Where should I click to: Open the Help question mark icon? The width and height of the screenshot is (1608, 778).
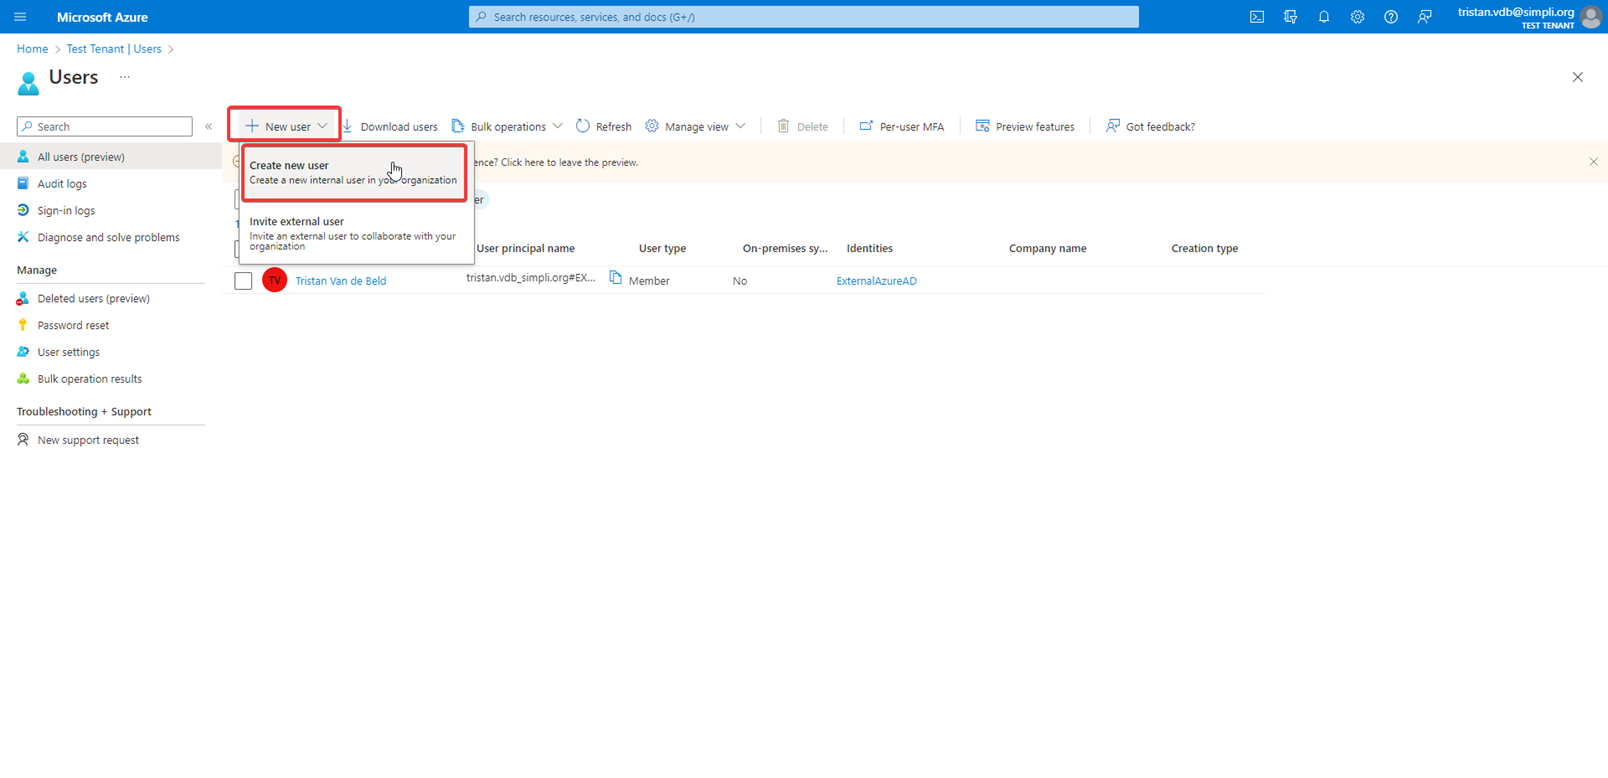1391,17
